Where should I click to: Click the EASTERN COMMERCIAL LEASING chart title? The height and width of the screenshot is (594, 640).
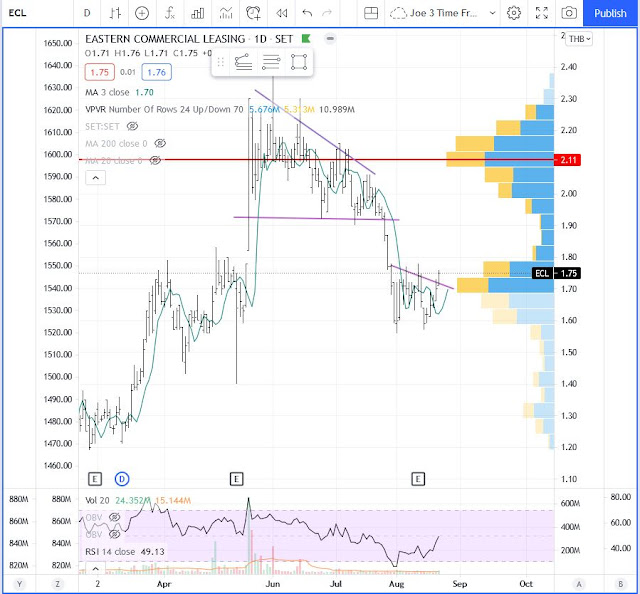(165, 39)
